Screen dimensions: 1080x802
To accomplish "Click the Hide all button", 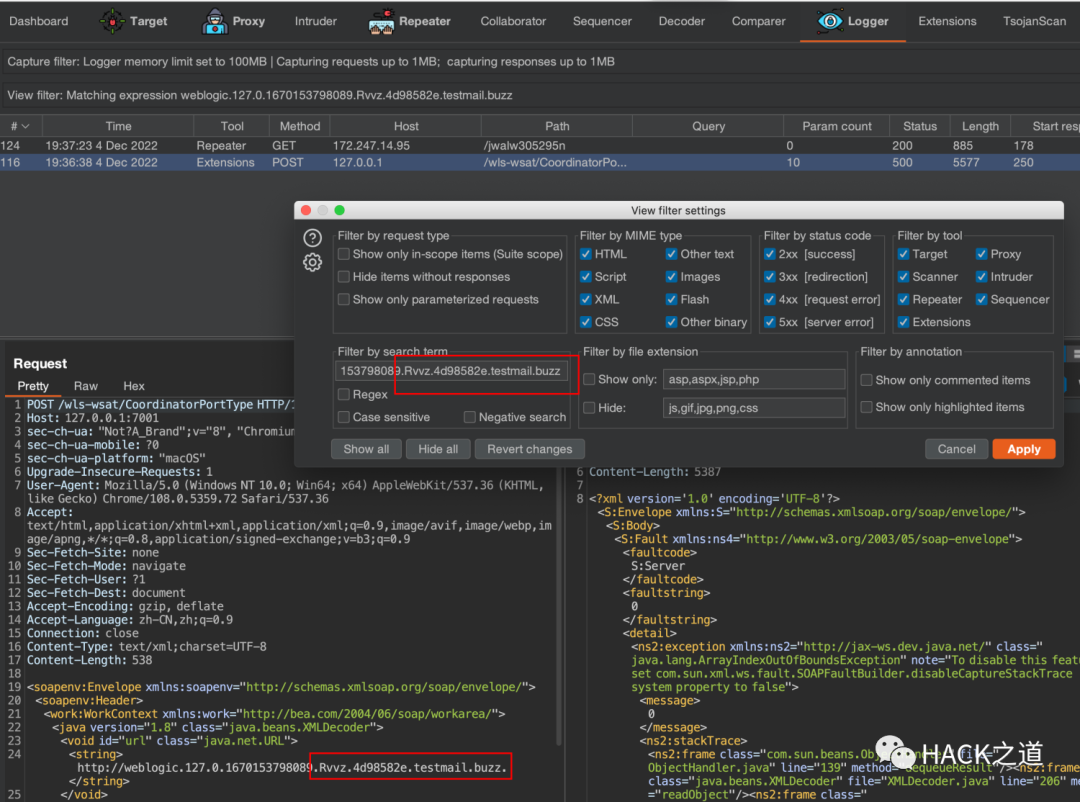I will (x=438, y=449).
